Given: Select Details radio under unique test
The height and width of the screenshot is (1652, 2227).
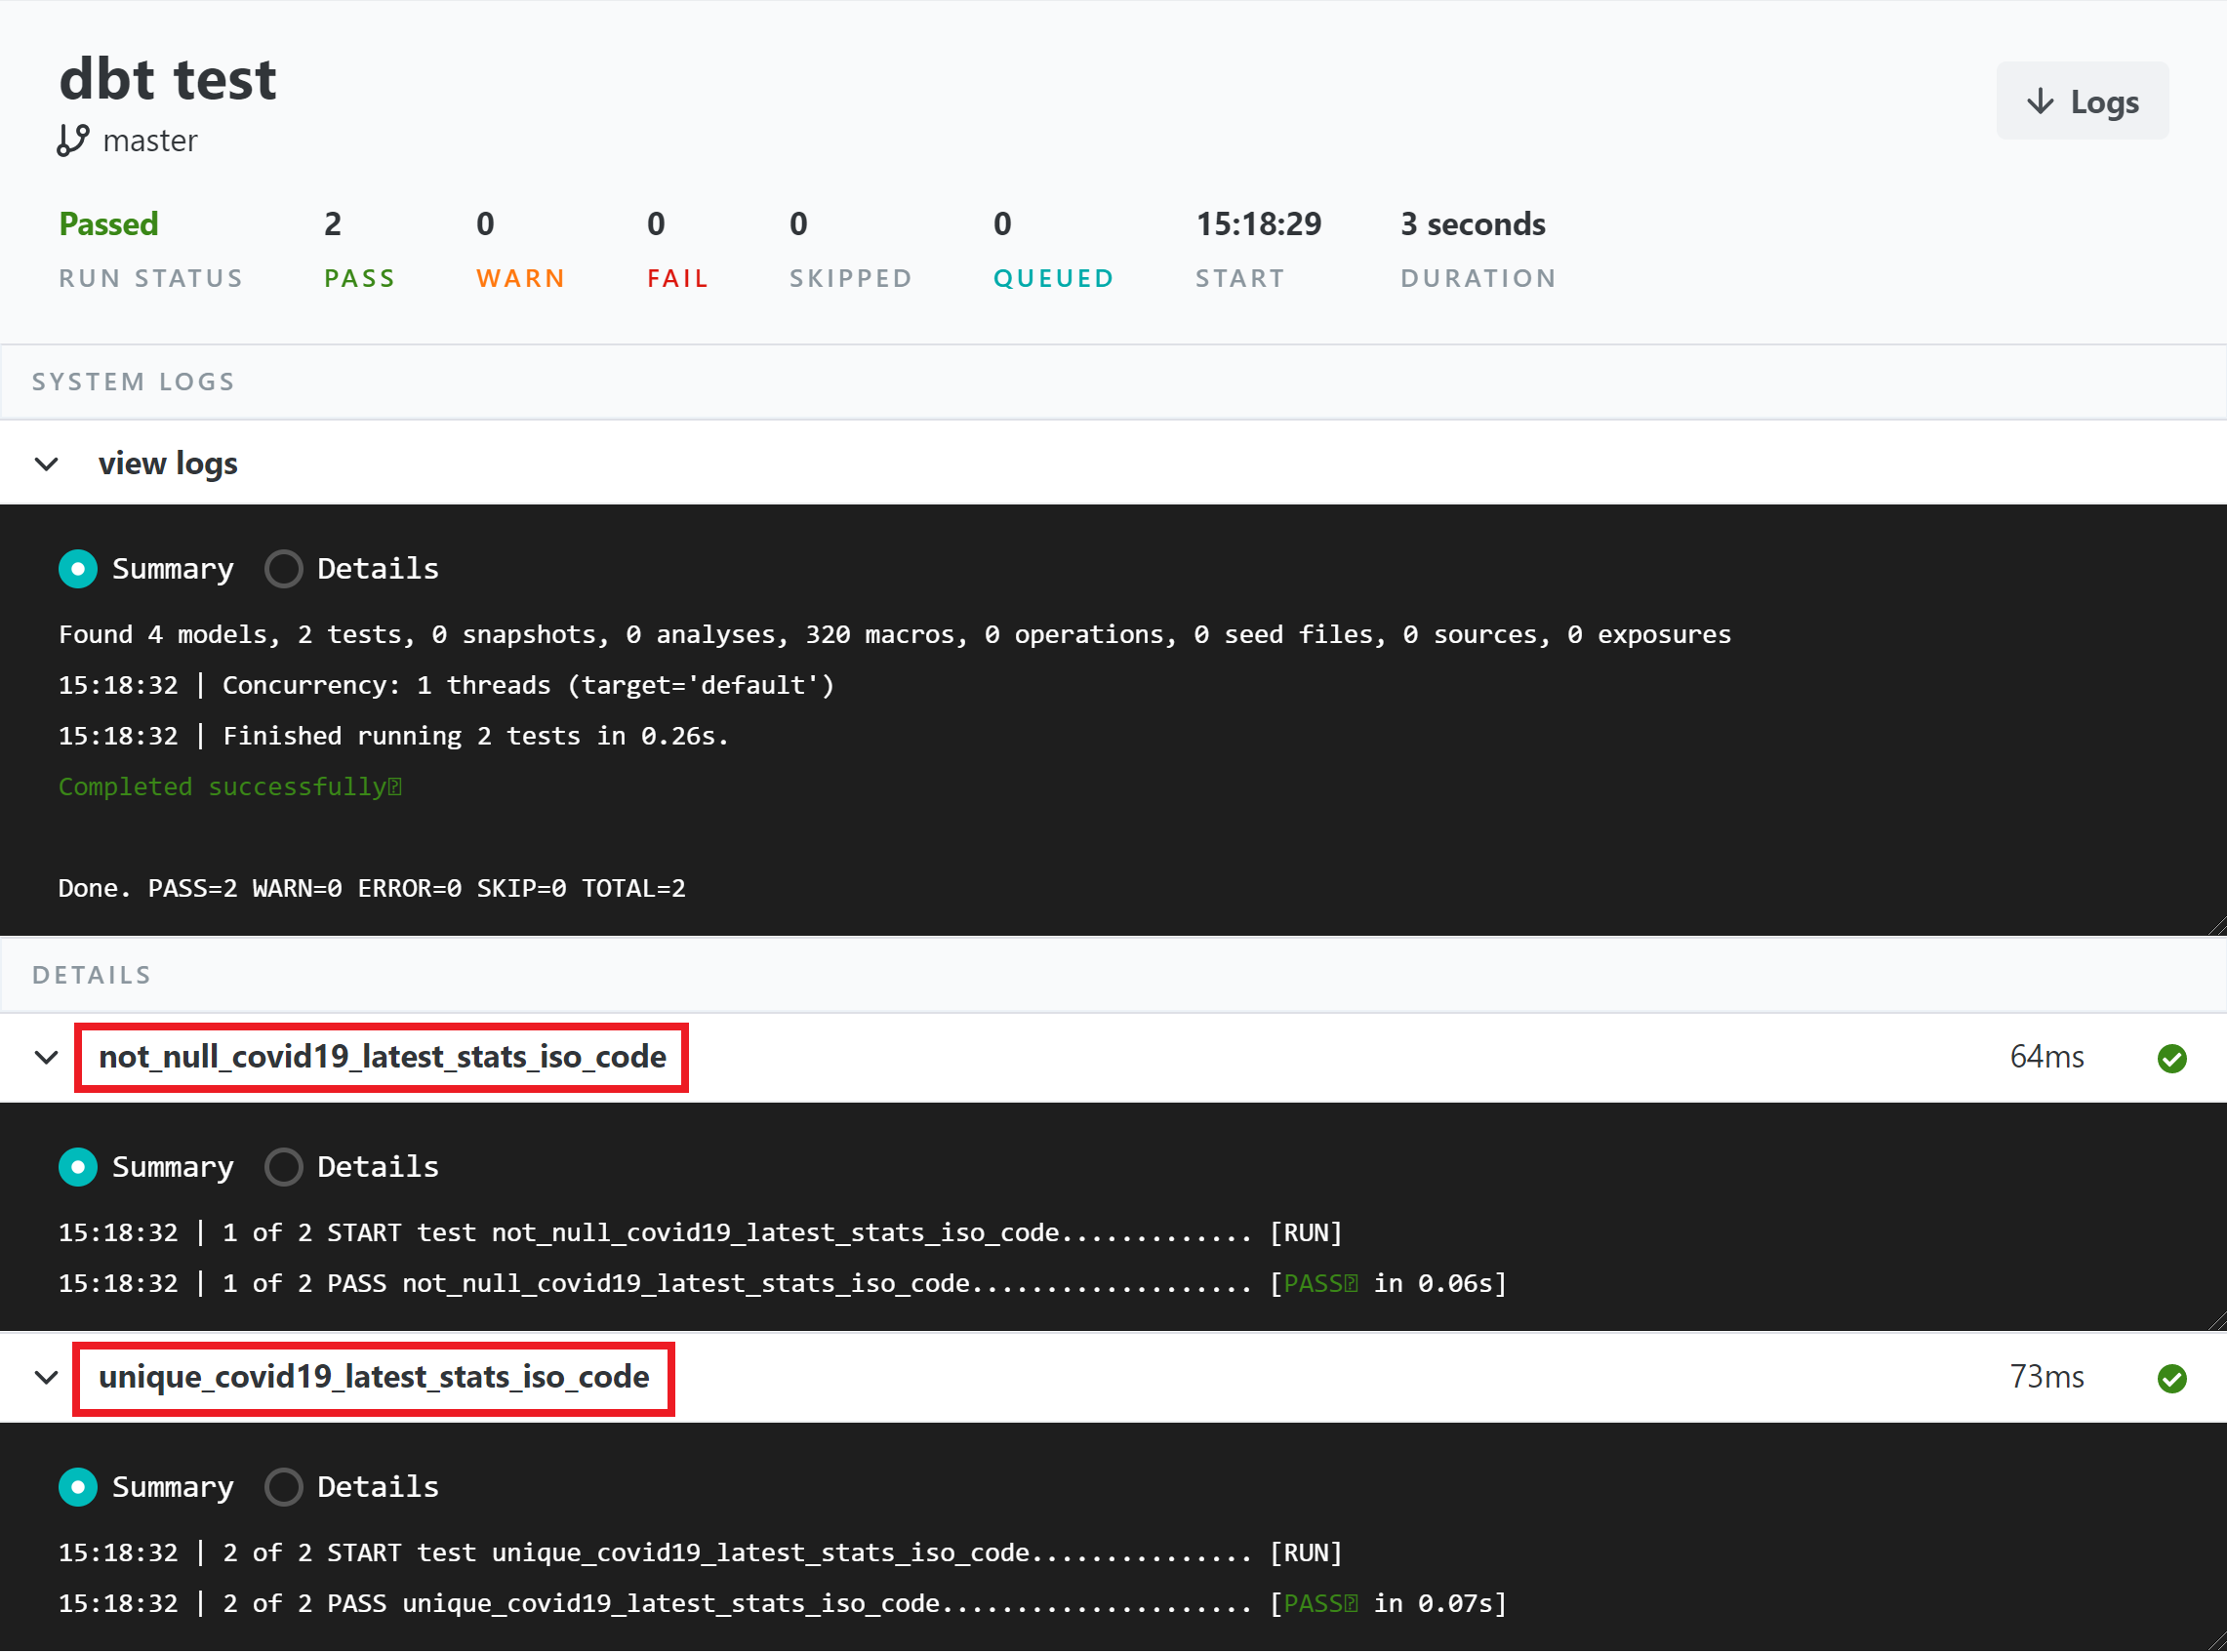Looking at the screenshot, I should click(x=284, y=1487).
